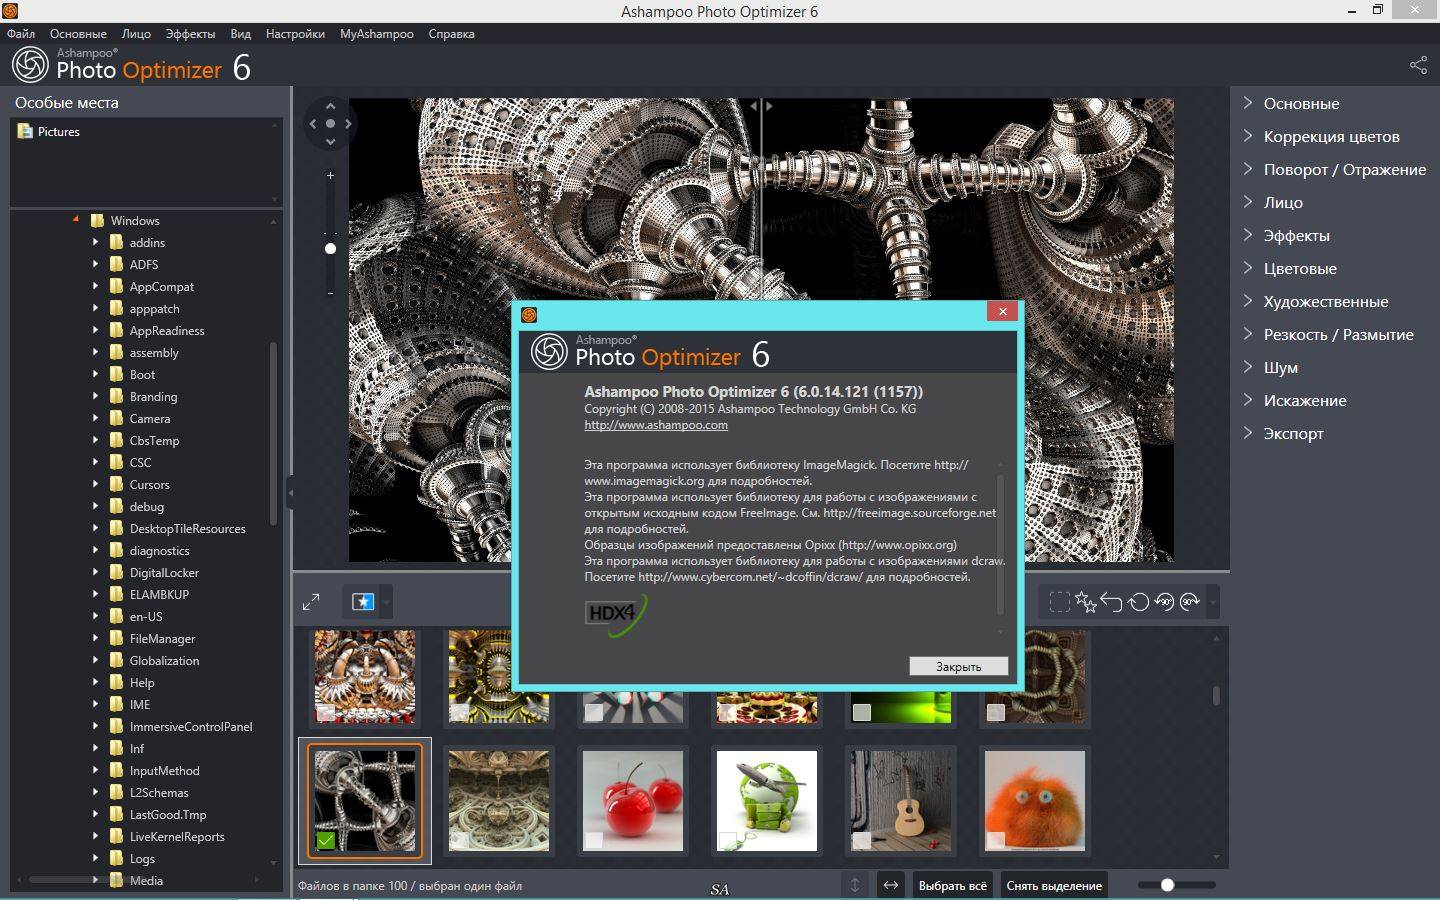Collapse the left folder panel with the side handle

coord(290,493)
